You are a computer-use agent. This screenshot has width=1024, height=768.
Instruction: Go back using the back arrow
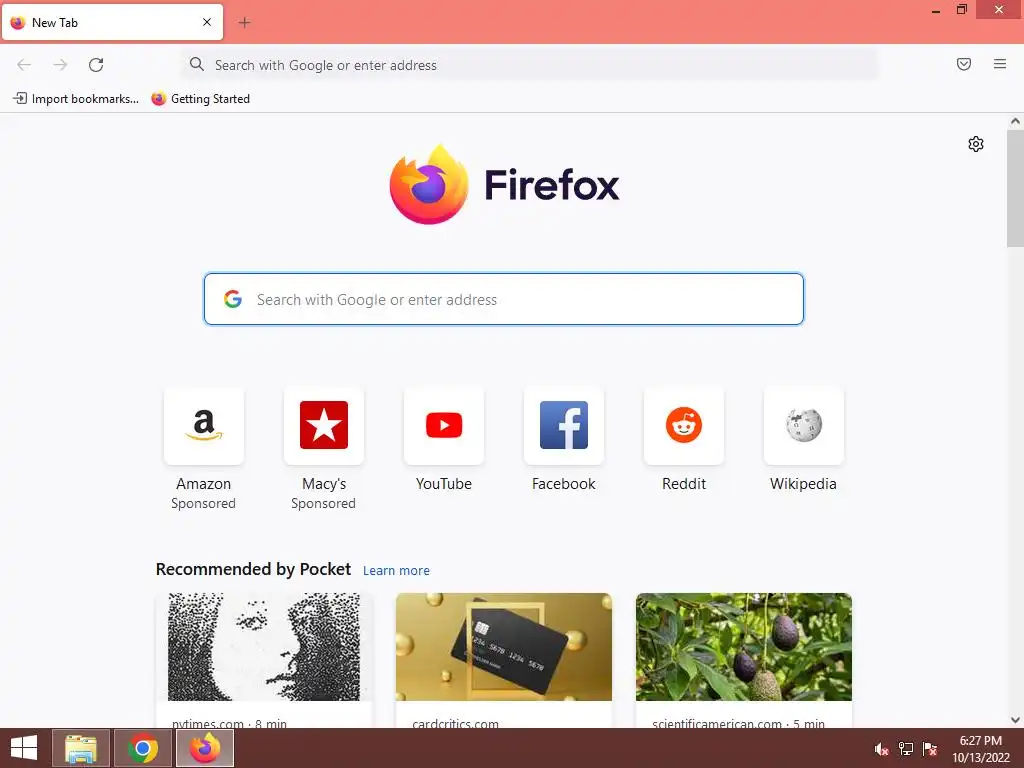pyautogui.click(x=24, y=65)
